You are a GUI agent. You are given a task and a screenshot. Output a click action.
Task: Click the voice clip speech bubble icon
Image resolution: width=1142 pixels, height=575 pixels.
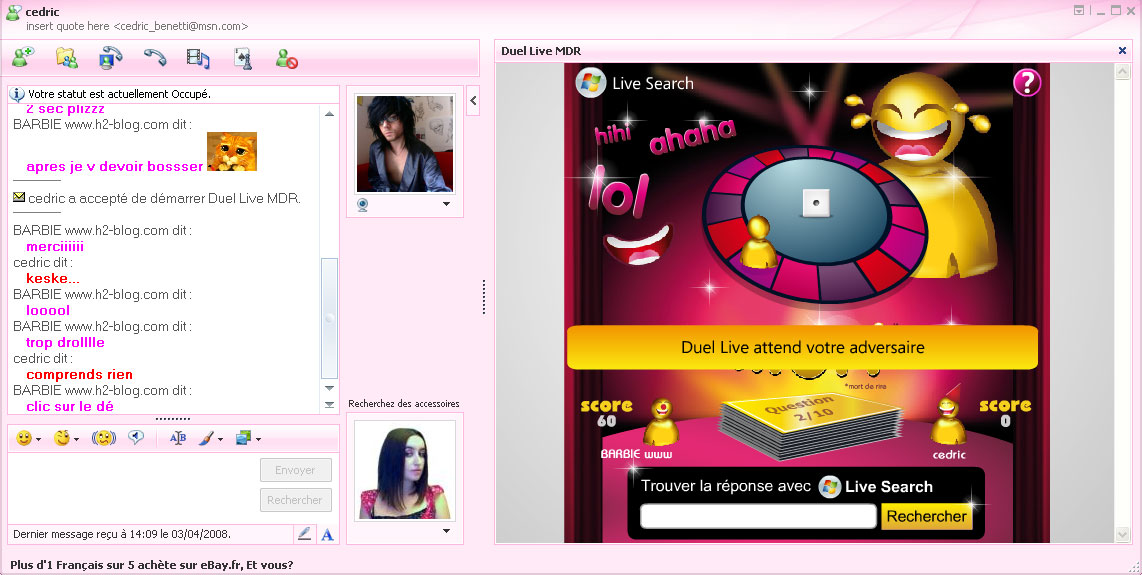[x=136, y=438]
